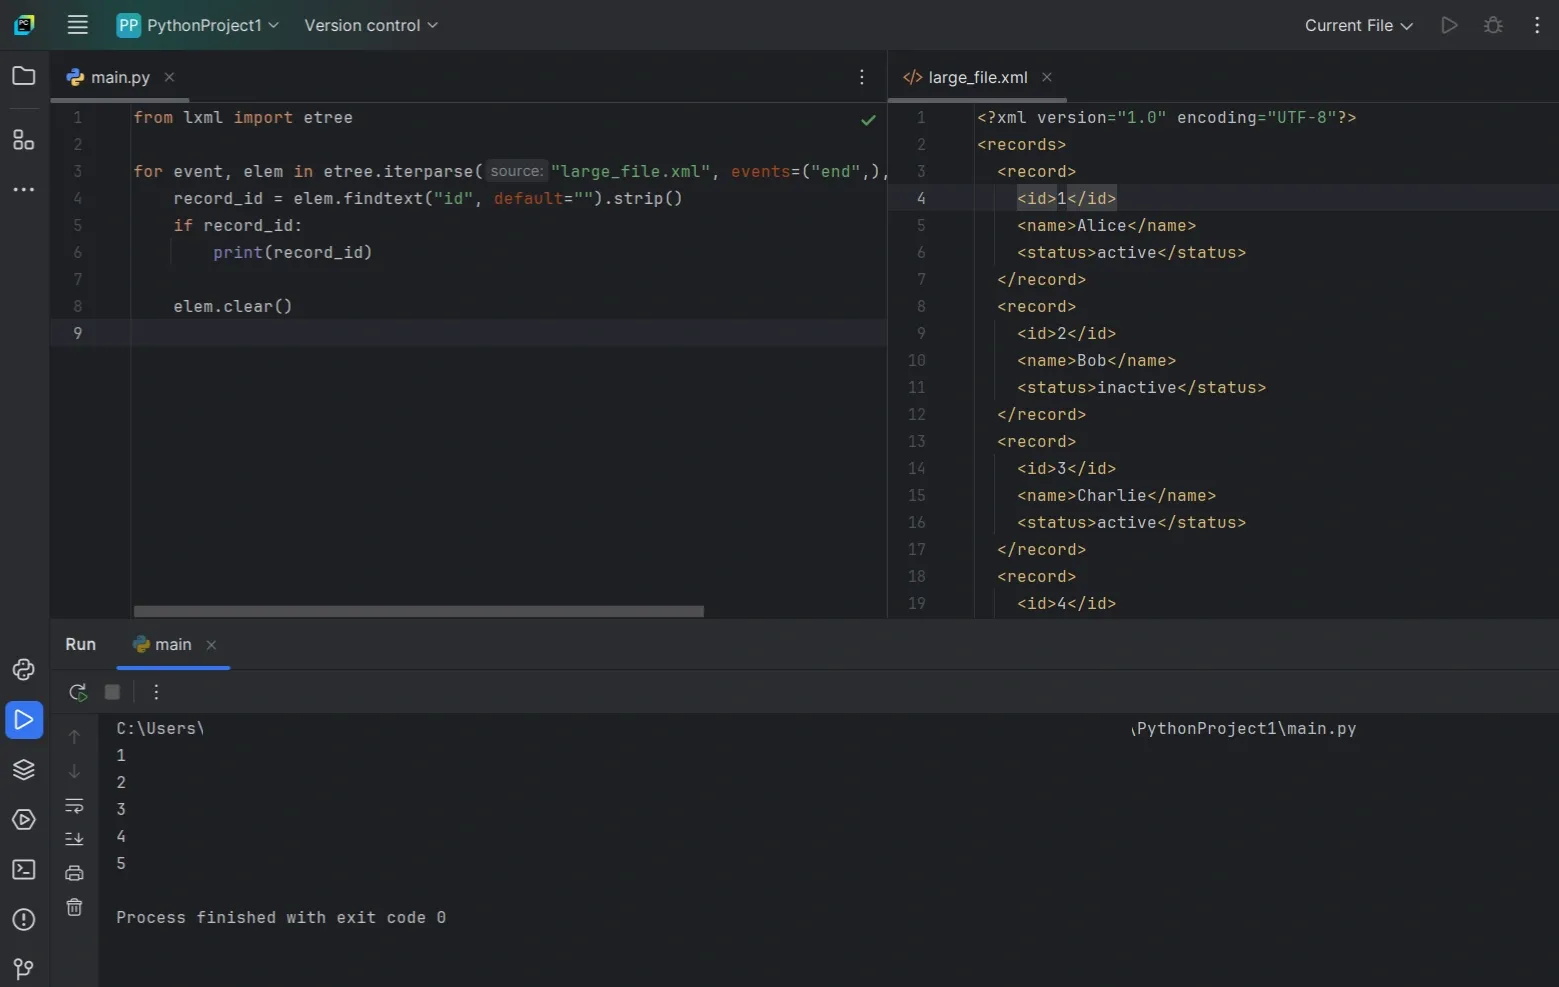This screenshot has width=1559, height=987.
Task: Toggle soft-wrap in the console
Action: (74, 806)
